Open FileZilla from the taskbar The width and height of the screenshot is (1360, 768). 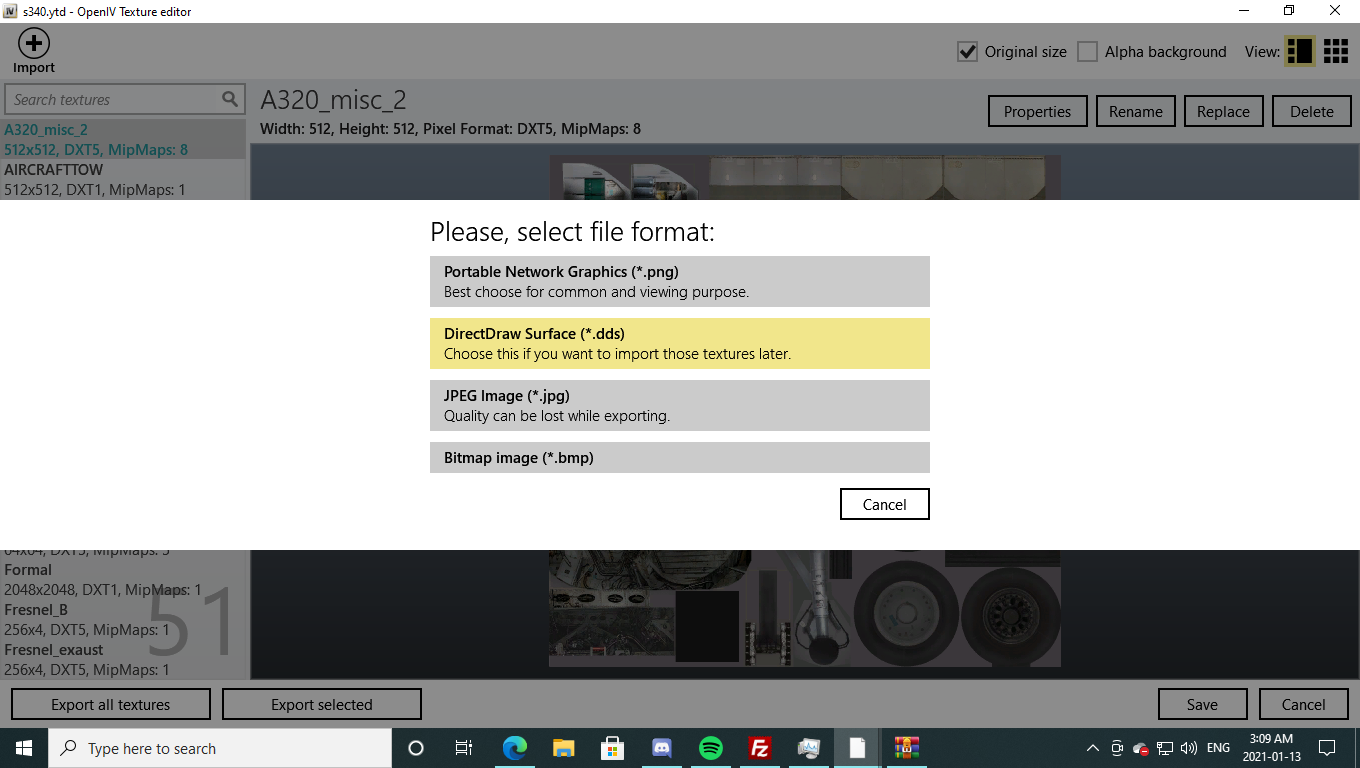(760, 748)
